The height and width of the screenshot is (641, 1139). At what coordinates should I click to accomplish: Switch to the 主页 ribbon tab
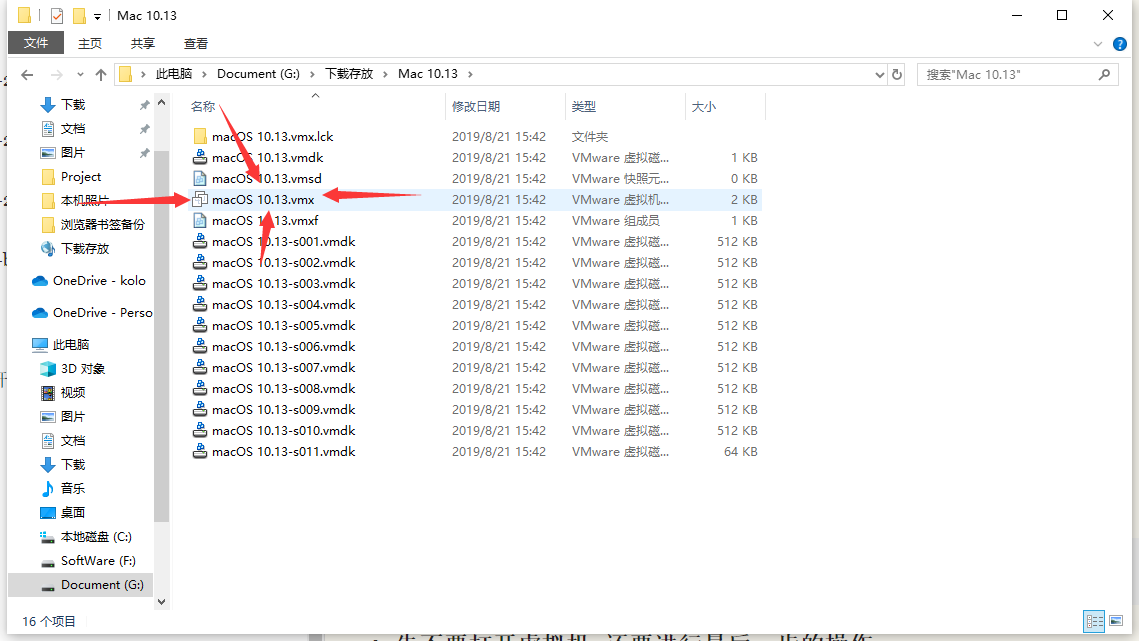pyautogui.click(x=90, y=44)
